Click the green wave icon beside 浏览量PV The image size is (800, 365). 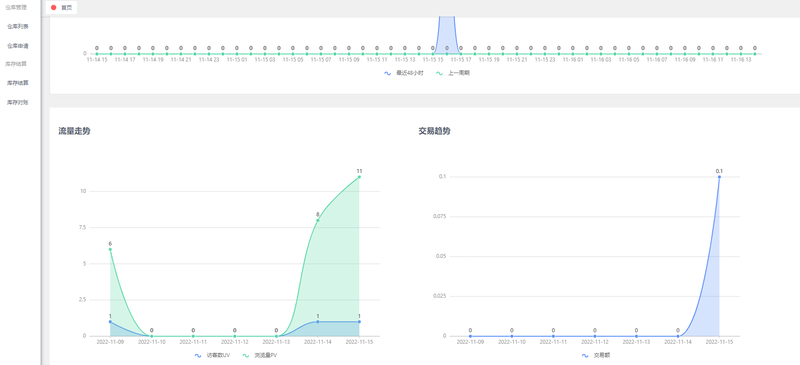point(246,355)
